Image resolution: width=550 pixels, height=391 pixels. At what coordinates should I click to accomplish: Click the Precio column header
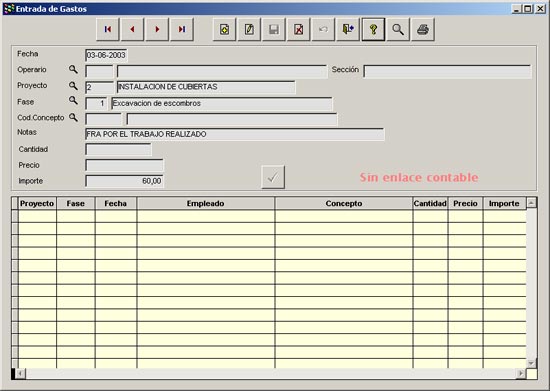tap(465, 203)
